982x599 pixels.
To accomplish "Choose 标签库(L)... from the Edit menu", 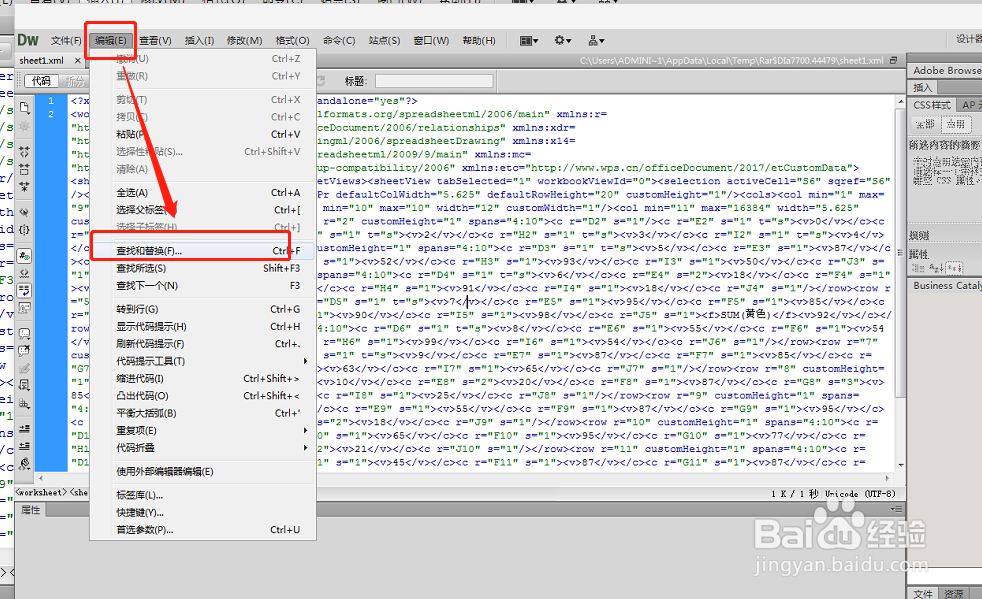I will click(x=202, y=495).
